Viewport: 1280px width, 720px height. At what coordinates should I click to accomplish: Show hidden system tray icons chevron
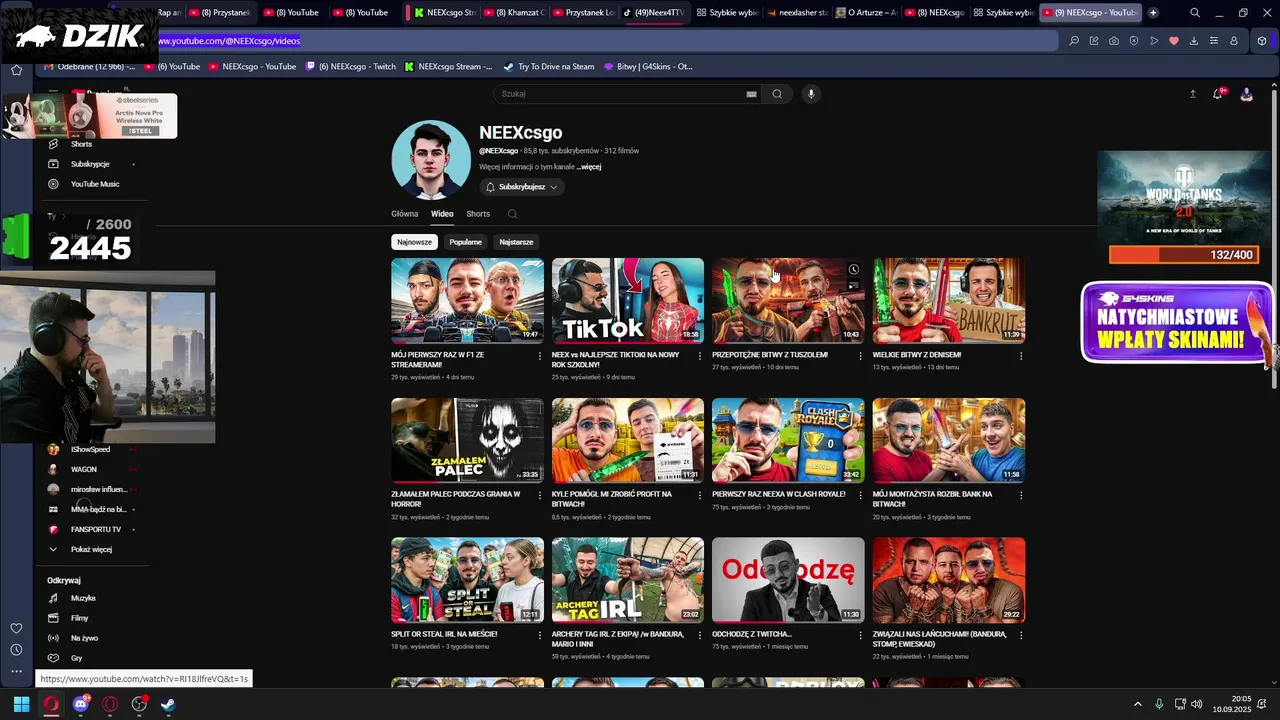coord(1137,704)
